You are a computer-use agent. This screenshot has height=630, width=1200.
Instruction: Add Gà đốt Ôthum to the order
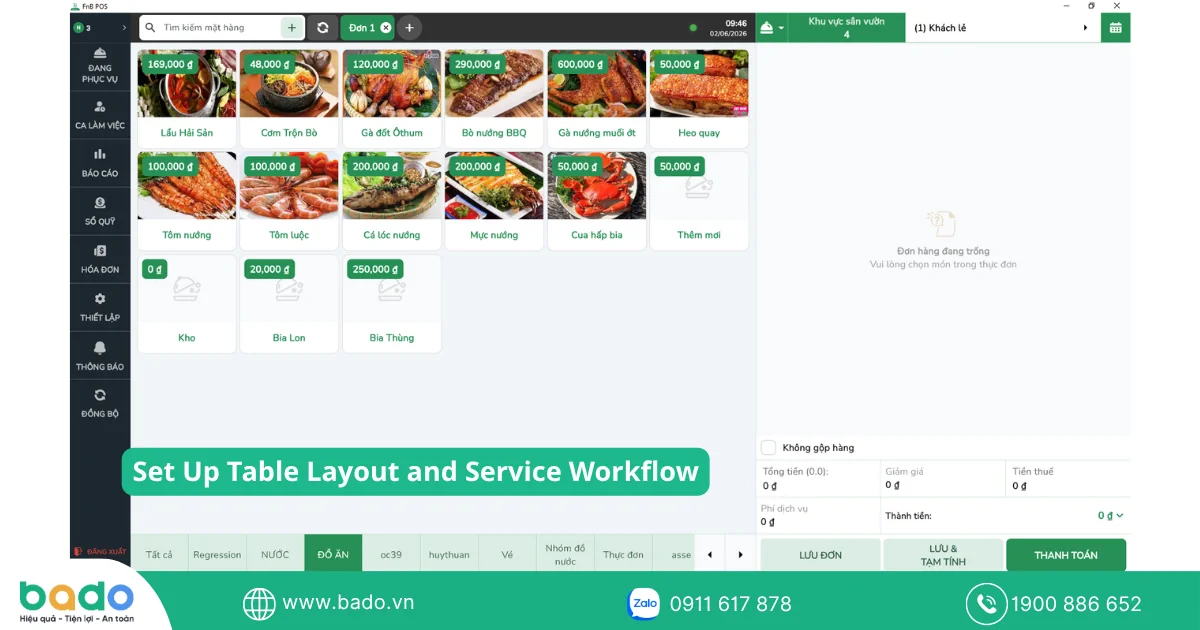(391, 98)
